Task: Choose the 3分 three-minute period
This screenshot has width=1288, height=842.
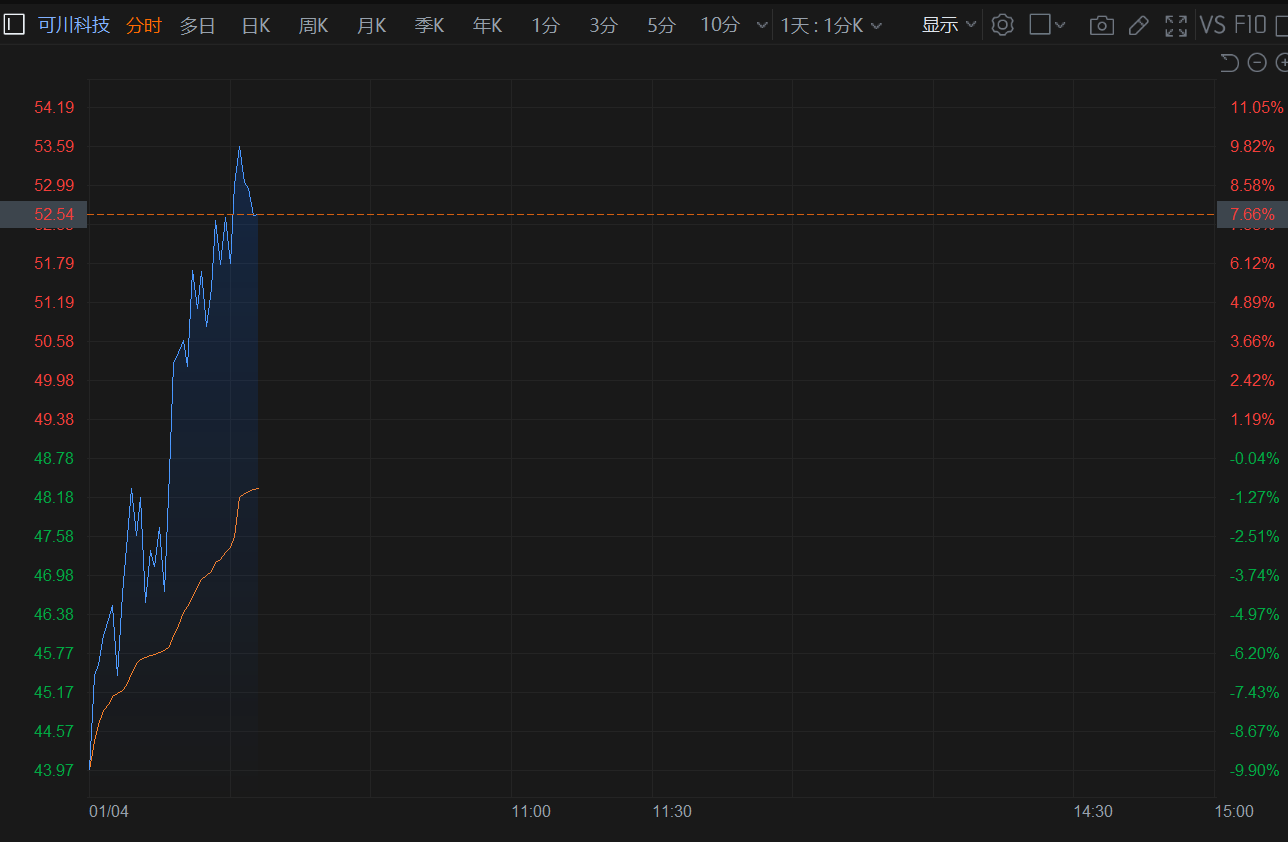Action: 603,26
